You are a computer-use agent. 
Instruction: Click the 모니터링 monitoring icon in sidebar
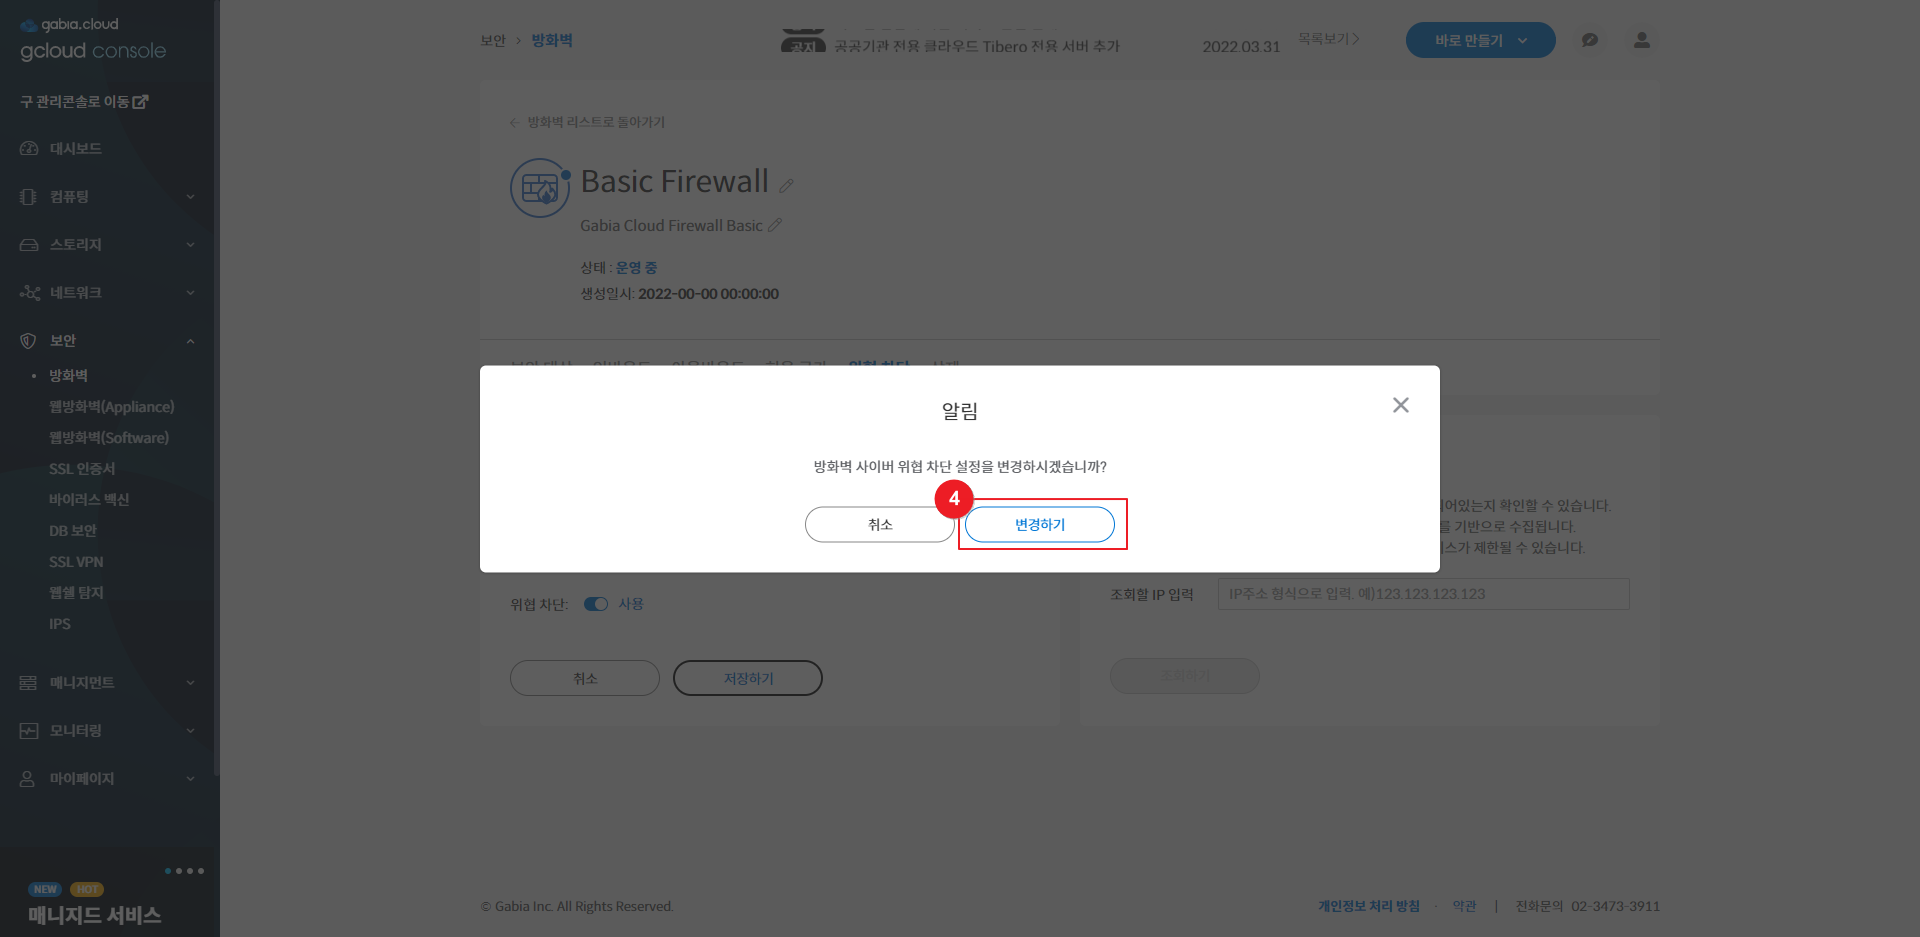click(x=28, y=731)
